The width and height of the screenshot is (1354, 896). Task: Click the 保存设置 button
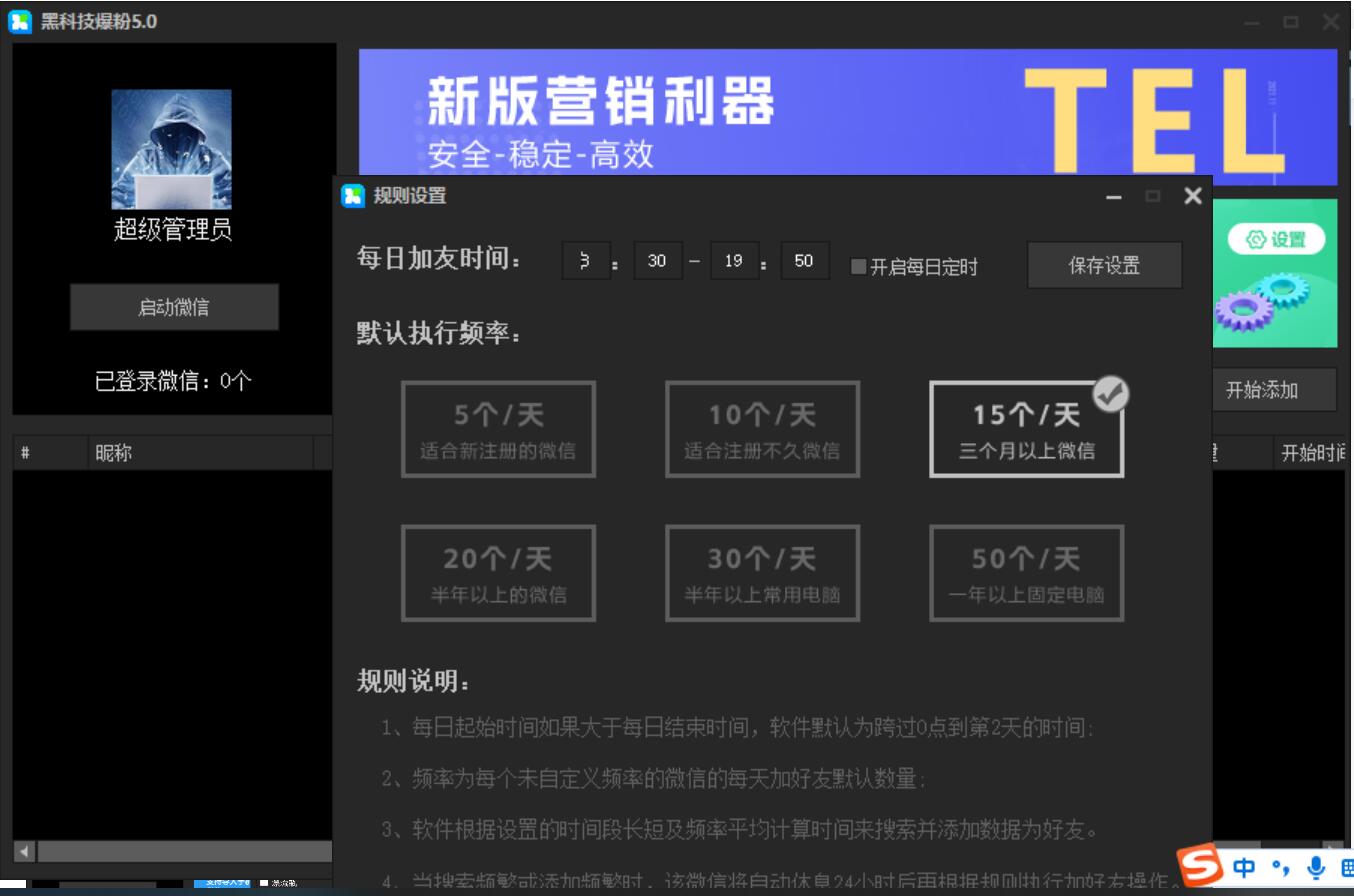pyautogui.click(x=1104, y=265)
